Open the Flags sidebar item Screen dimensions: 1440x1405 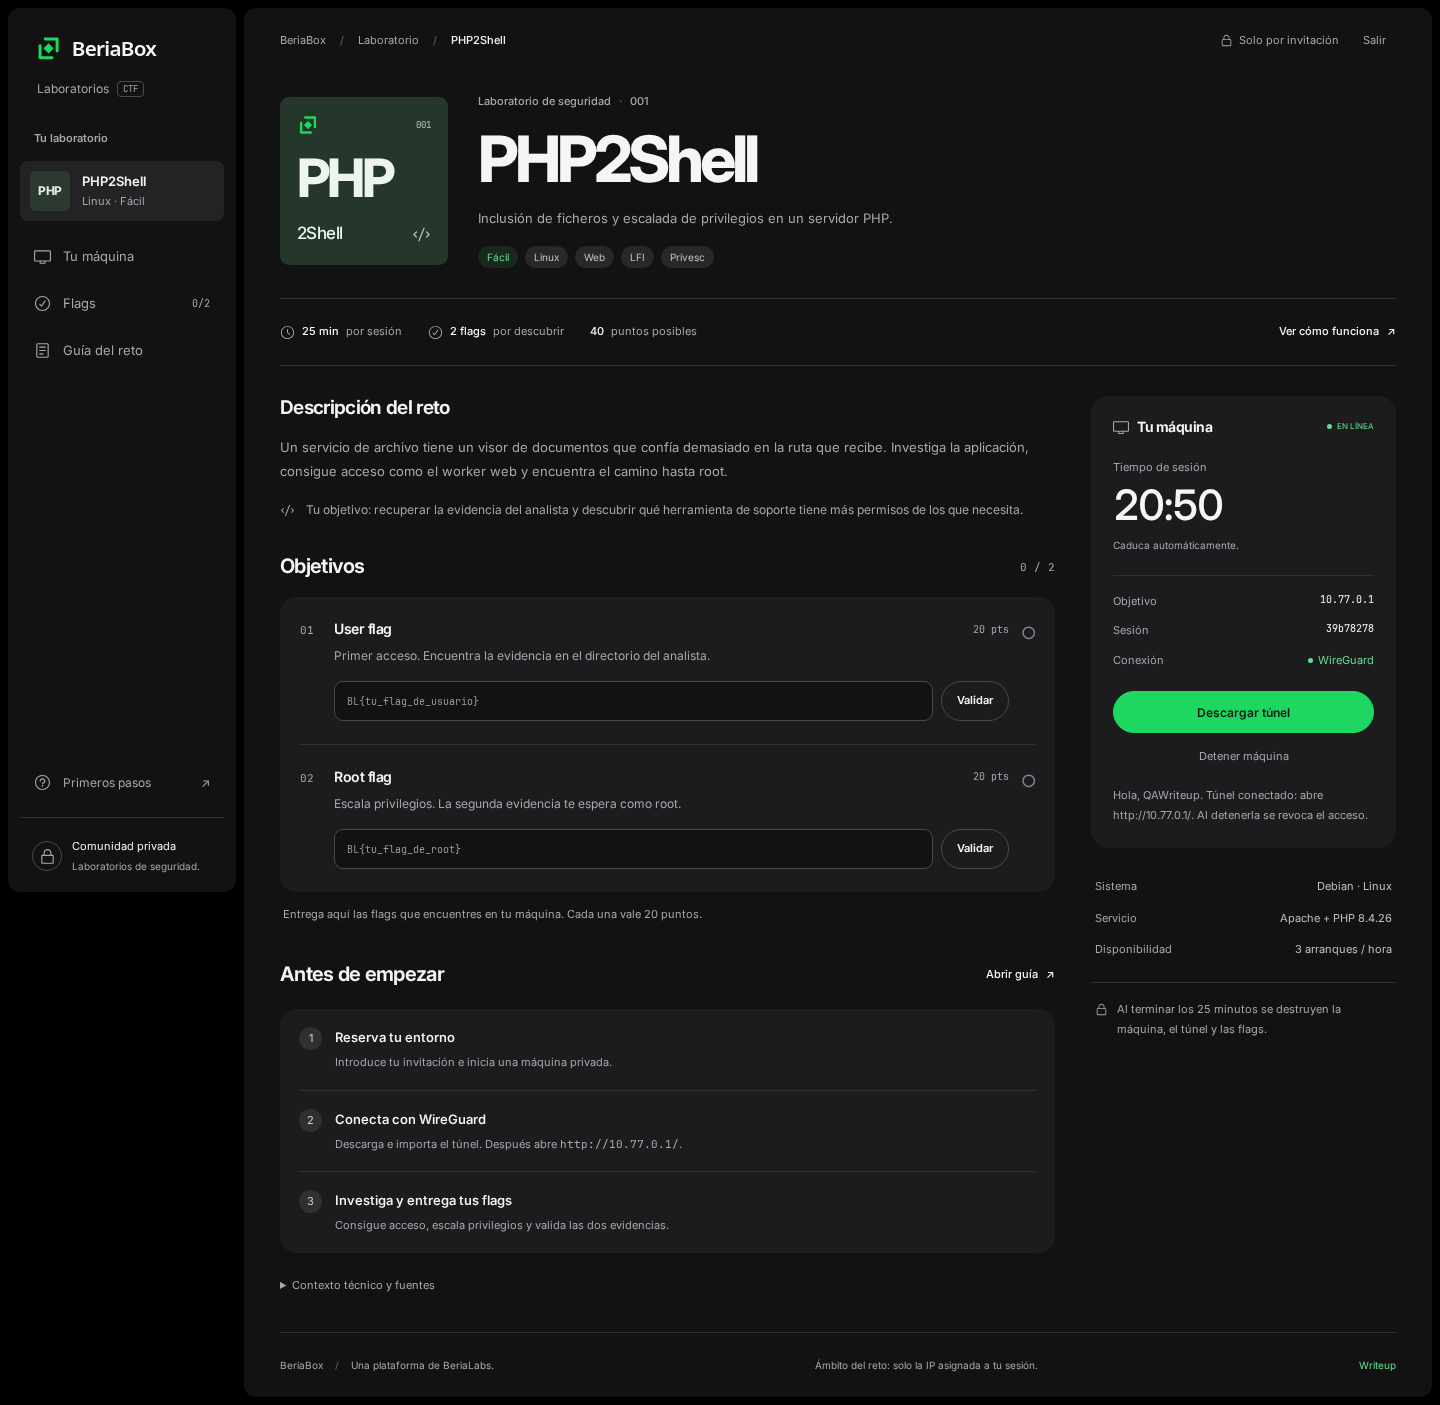pos(122,304)
